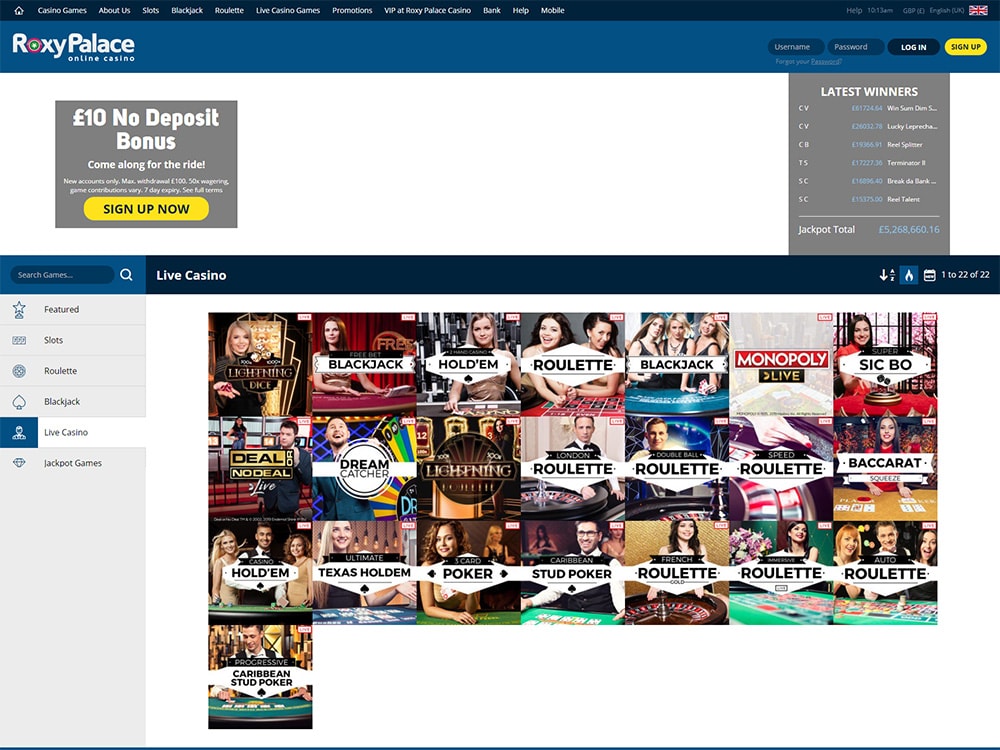This screenshot has width=1000, height=750.
Task: Open Bank menu item
Action: (492, 10)
